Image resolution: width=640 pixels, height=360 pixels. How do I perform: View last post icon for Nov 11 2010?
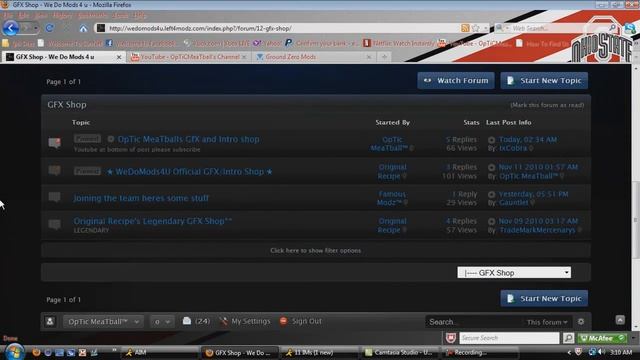click(x=491, y=167)
